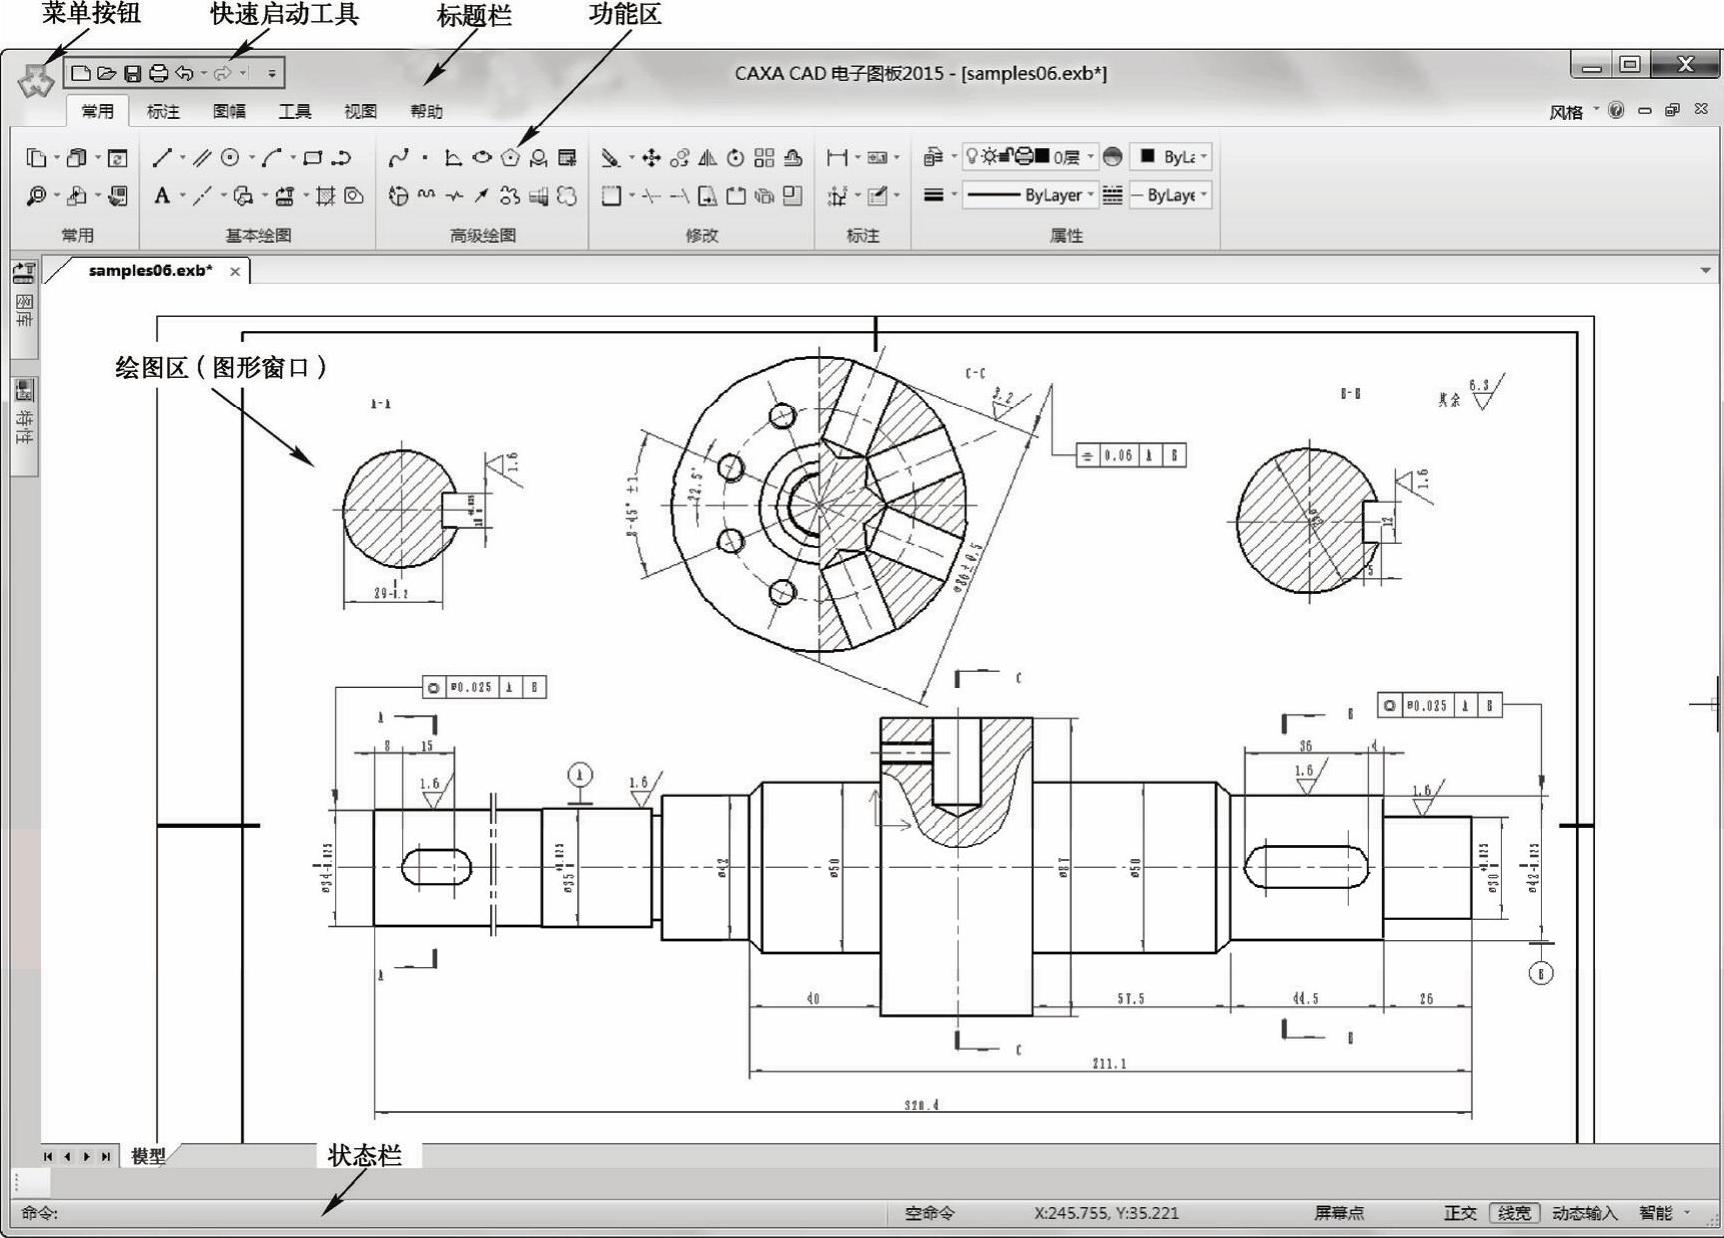This screenshot has height=1238, width=1724.
Task: Select the Array tool with four squares
Action: [x=764, y=158]
